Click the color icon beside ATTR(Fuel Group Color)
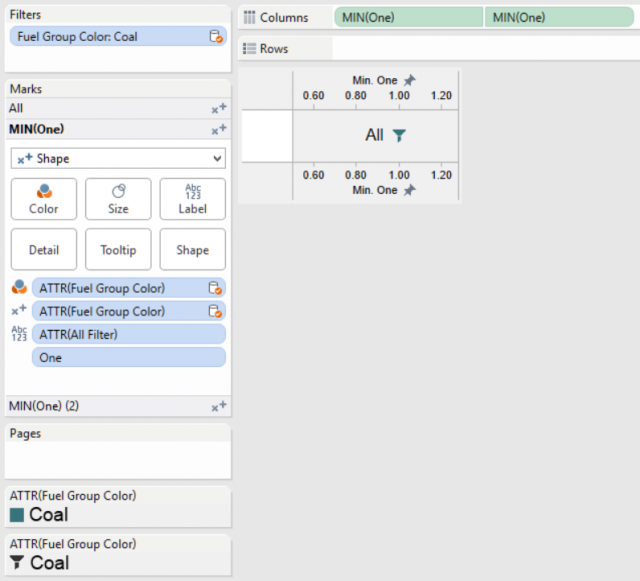640x581 pixels. (x=19, y=288)
